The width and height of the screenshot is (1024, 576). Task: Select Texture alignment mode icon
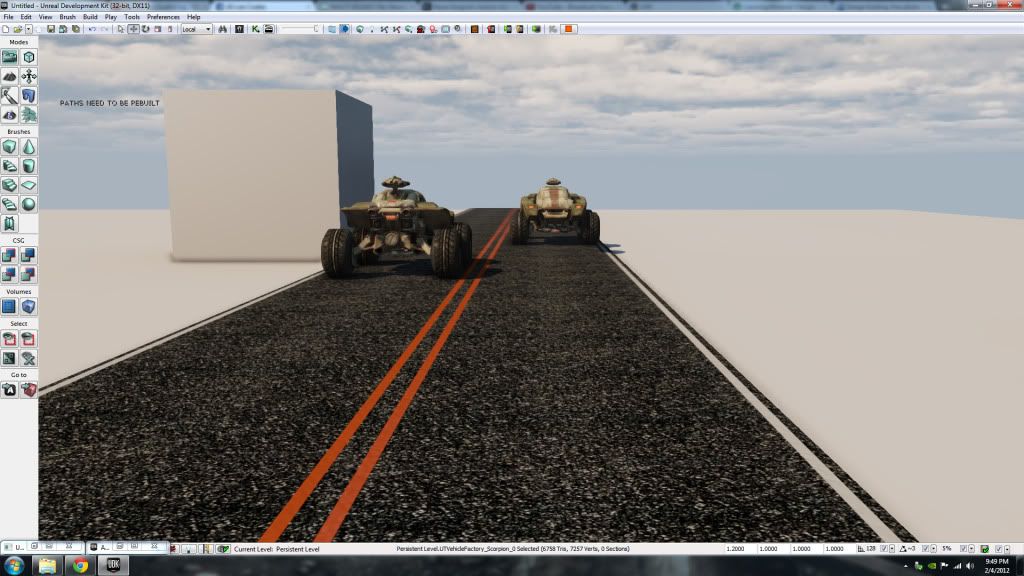pos(28,76)
